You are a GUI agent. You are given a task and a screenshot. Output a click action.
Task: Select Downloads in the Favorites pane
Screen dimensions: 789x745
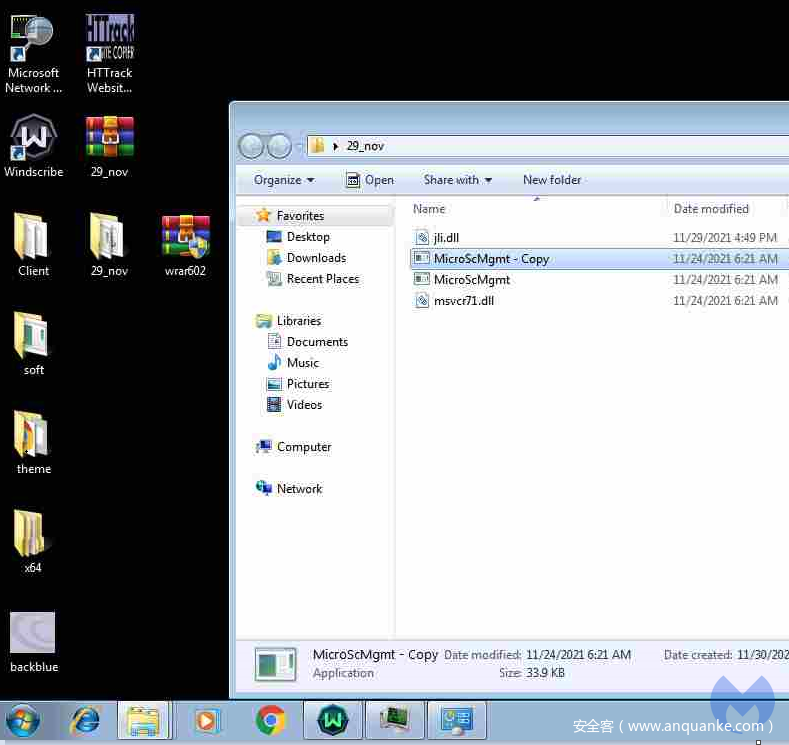(x=316, y=258)
